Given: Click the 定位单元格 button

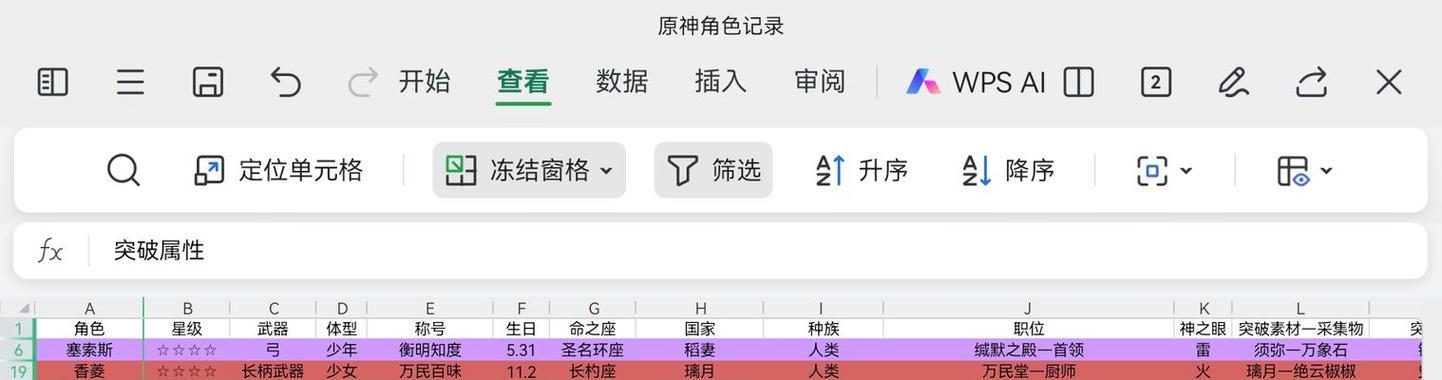Looking at the screenshot, I should point(278,170).
